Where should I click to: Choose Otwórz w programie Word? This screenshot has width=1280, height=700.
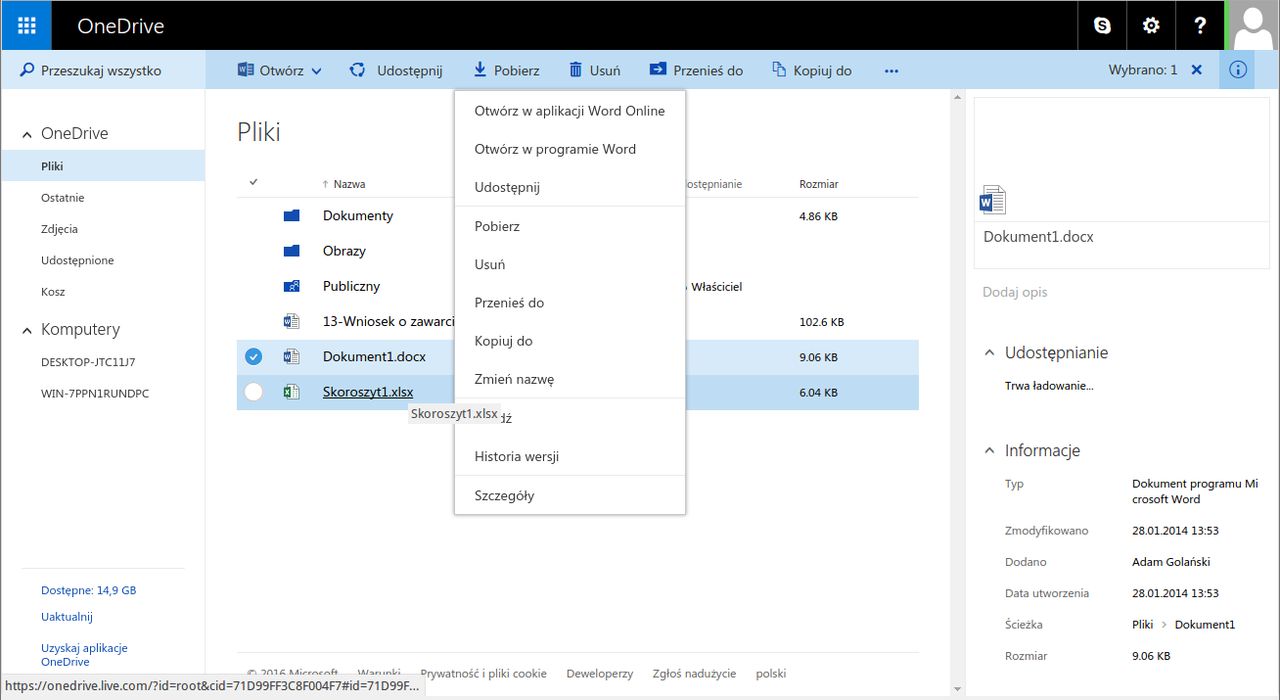click(x=570, y=149)
